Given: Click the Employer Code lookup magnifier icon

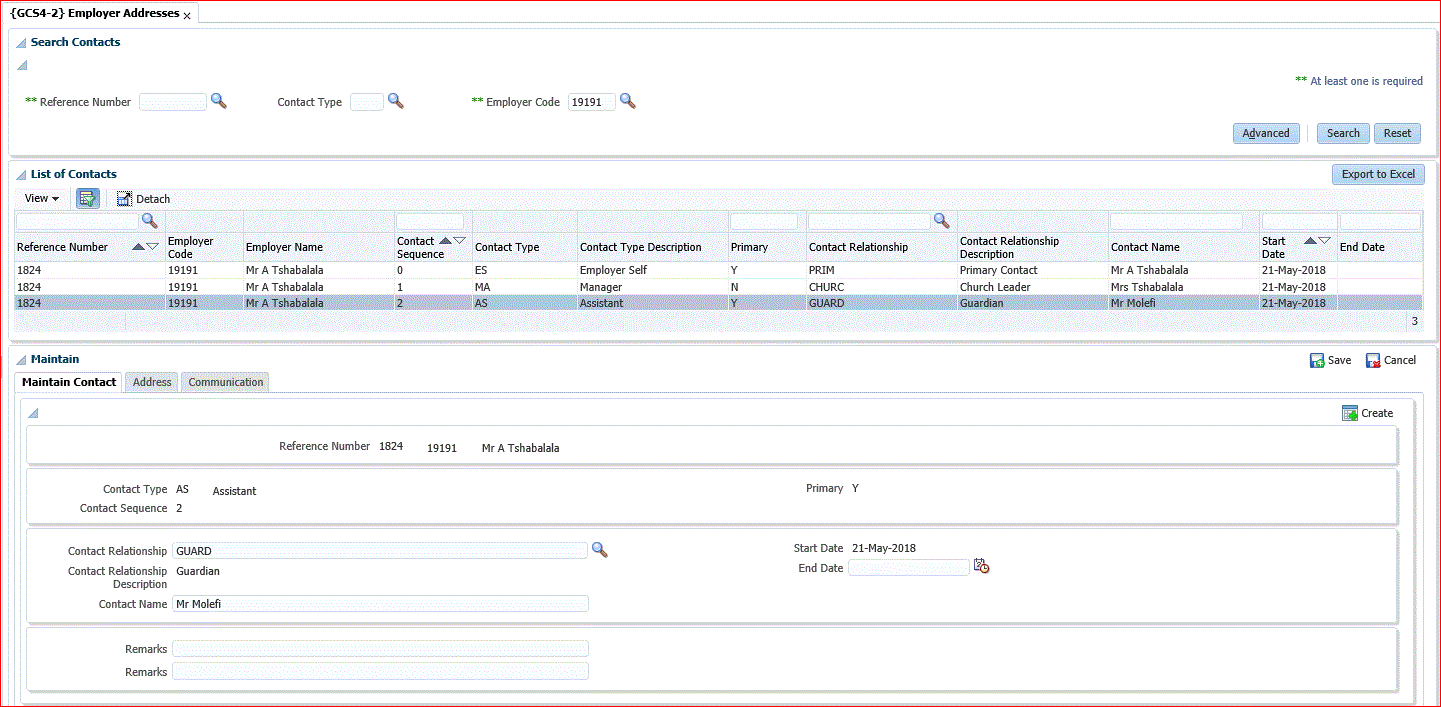Looking at the screenshot, I should [627, 101].
